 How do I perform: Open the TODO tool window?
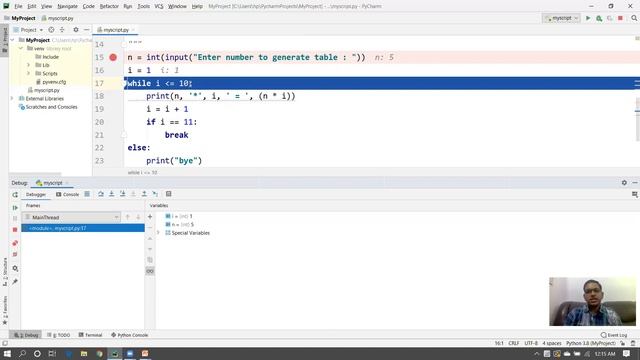click(x=58, y=335)
